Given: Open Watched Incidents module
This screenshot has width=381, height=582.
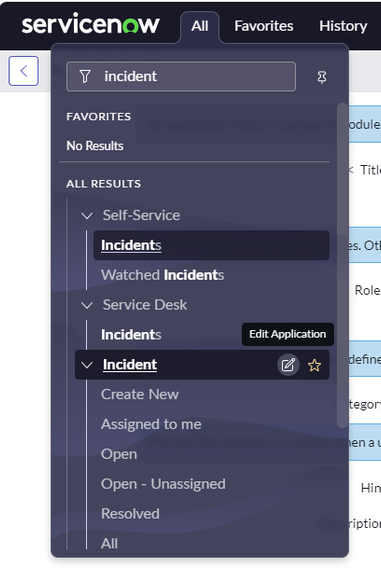Looking at the screenshot, I should [162, 275].
